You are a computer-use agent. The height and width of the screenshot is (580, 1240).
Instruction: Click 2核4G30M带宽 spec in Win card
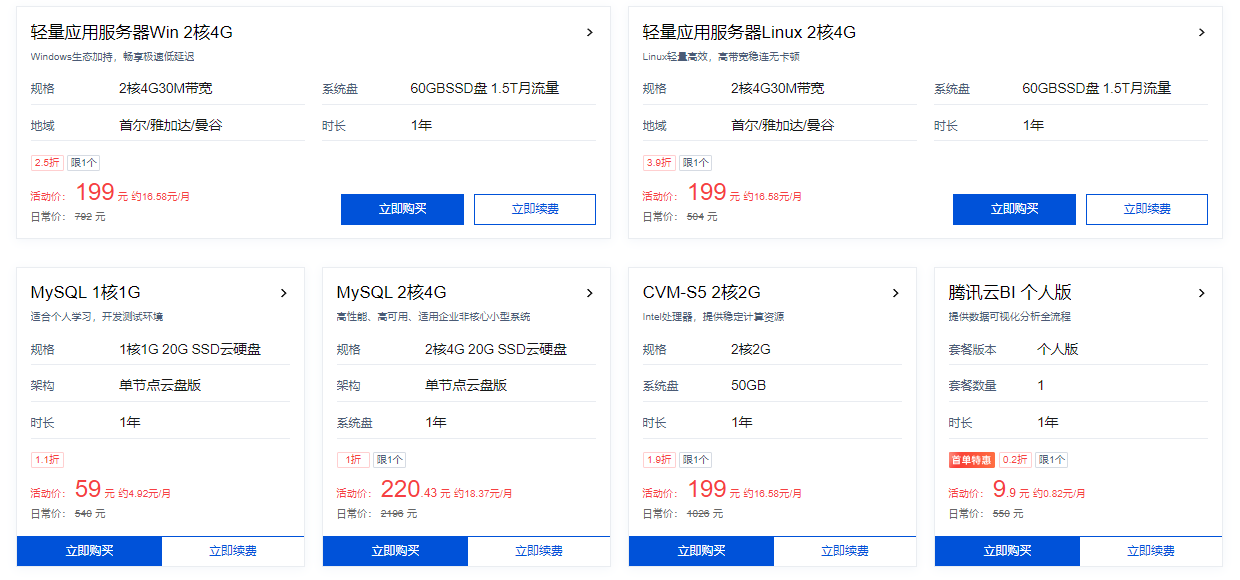(166, 88)
